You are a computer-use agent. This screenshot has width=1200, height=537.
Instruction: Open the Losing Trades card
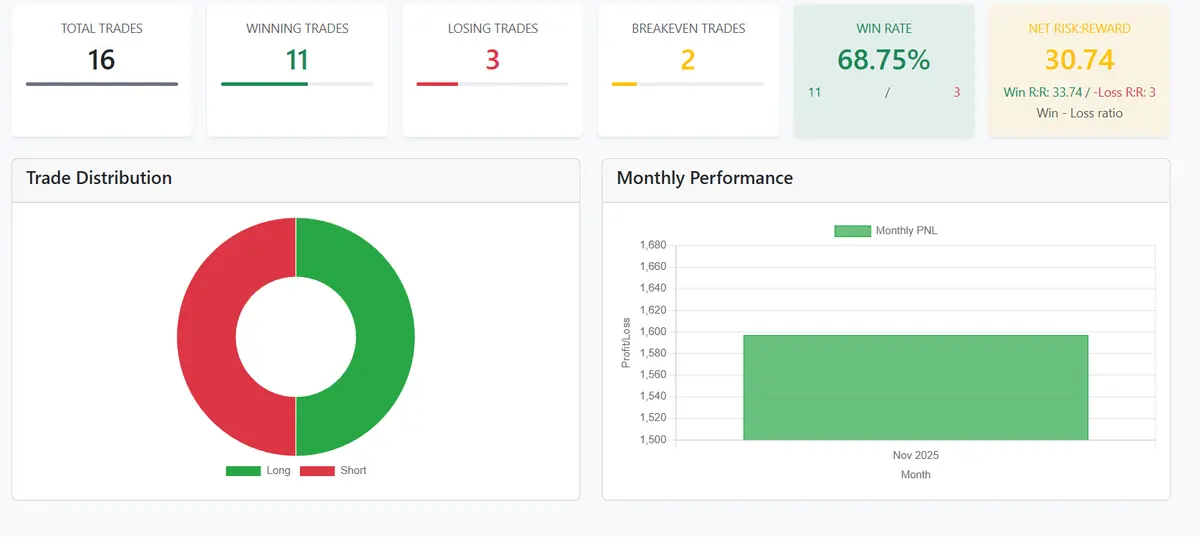point(493,70)
